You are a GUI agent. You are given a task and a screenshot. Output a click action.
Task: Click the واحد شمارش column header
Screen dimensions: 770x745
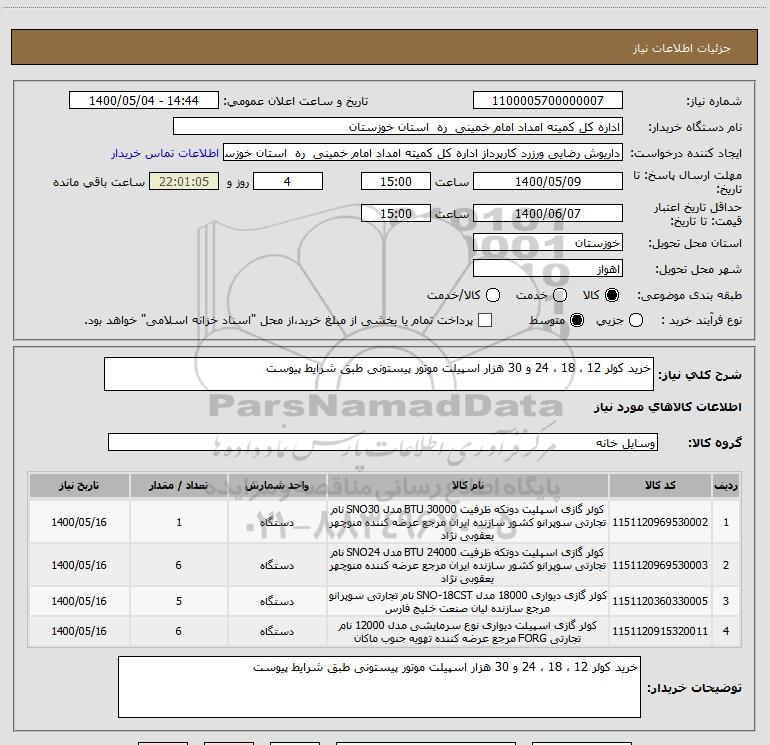point(277,486)
